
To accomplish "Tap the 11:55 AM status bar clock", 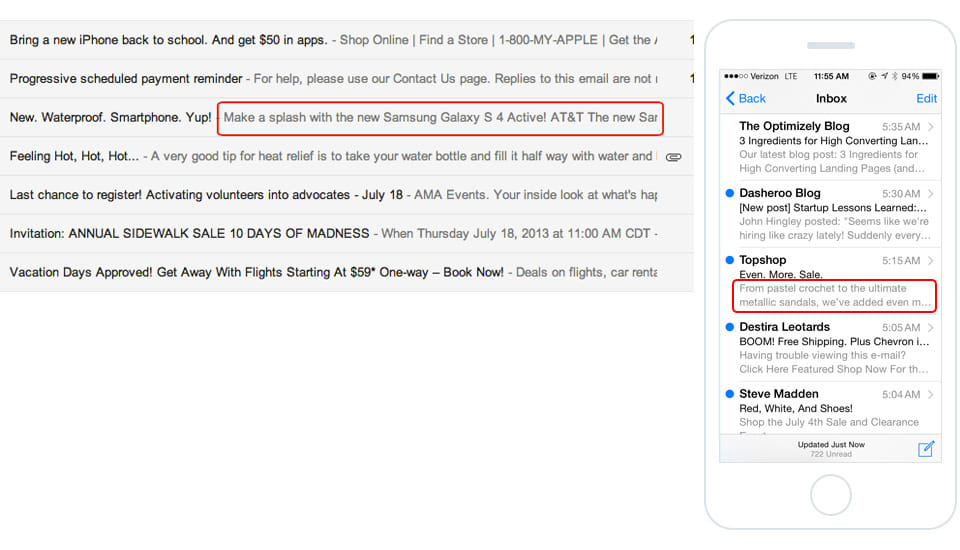I will click(831, 76).
